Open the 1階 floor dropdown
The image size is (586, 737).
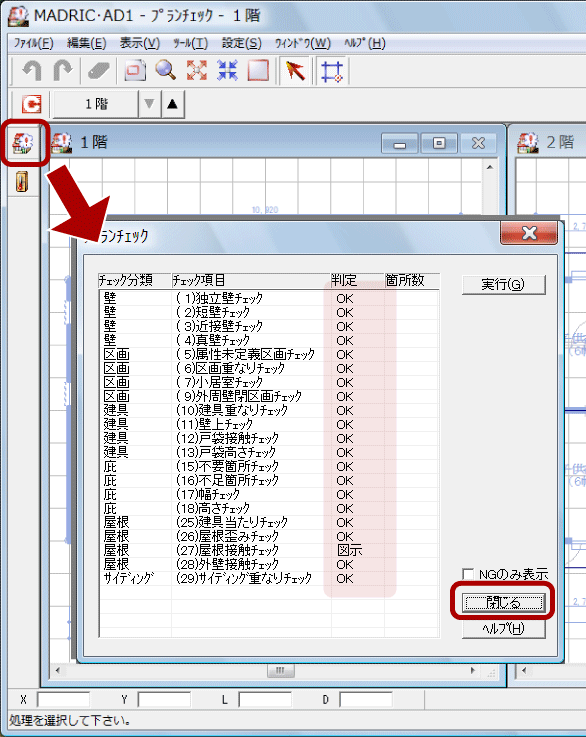pos(96,104)
